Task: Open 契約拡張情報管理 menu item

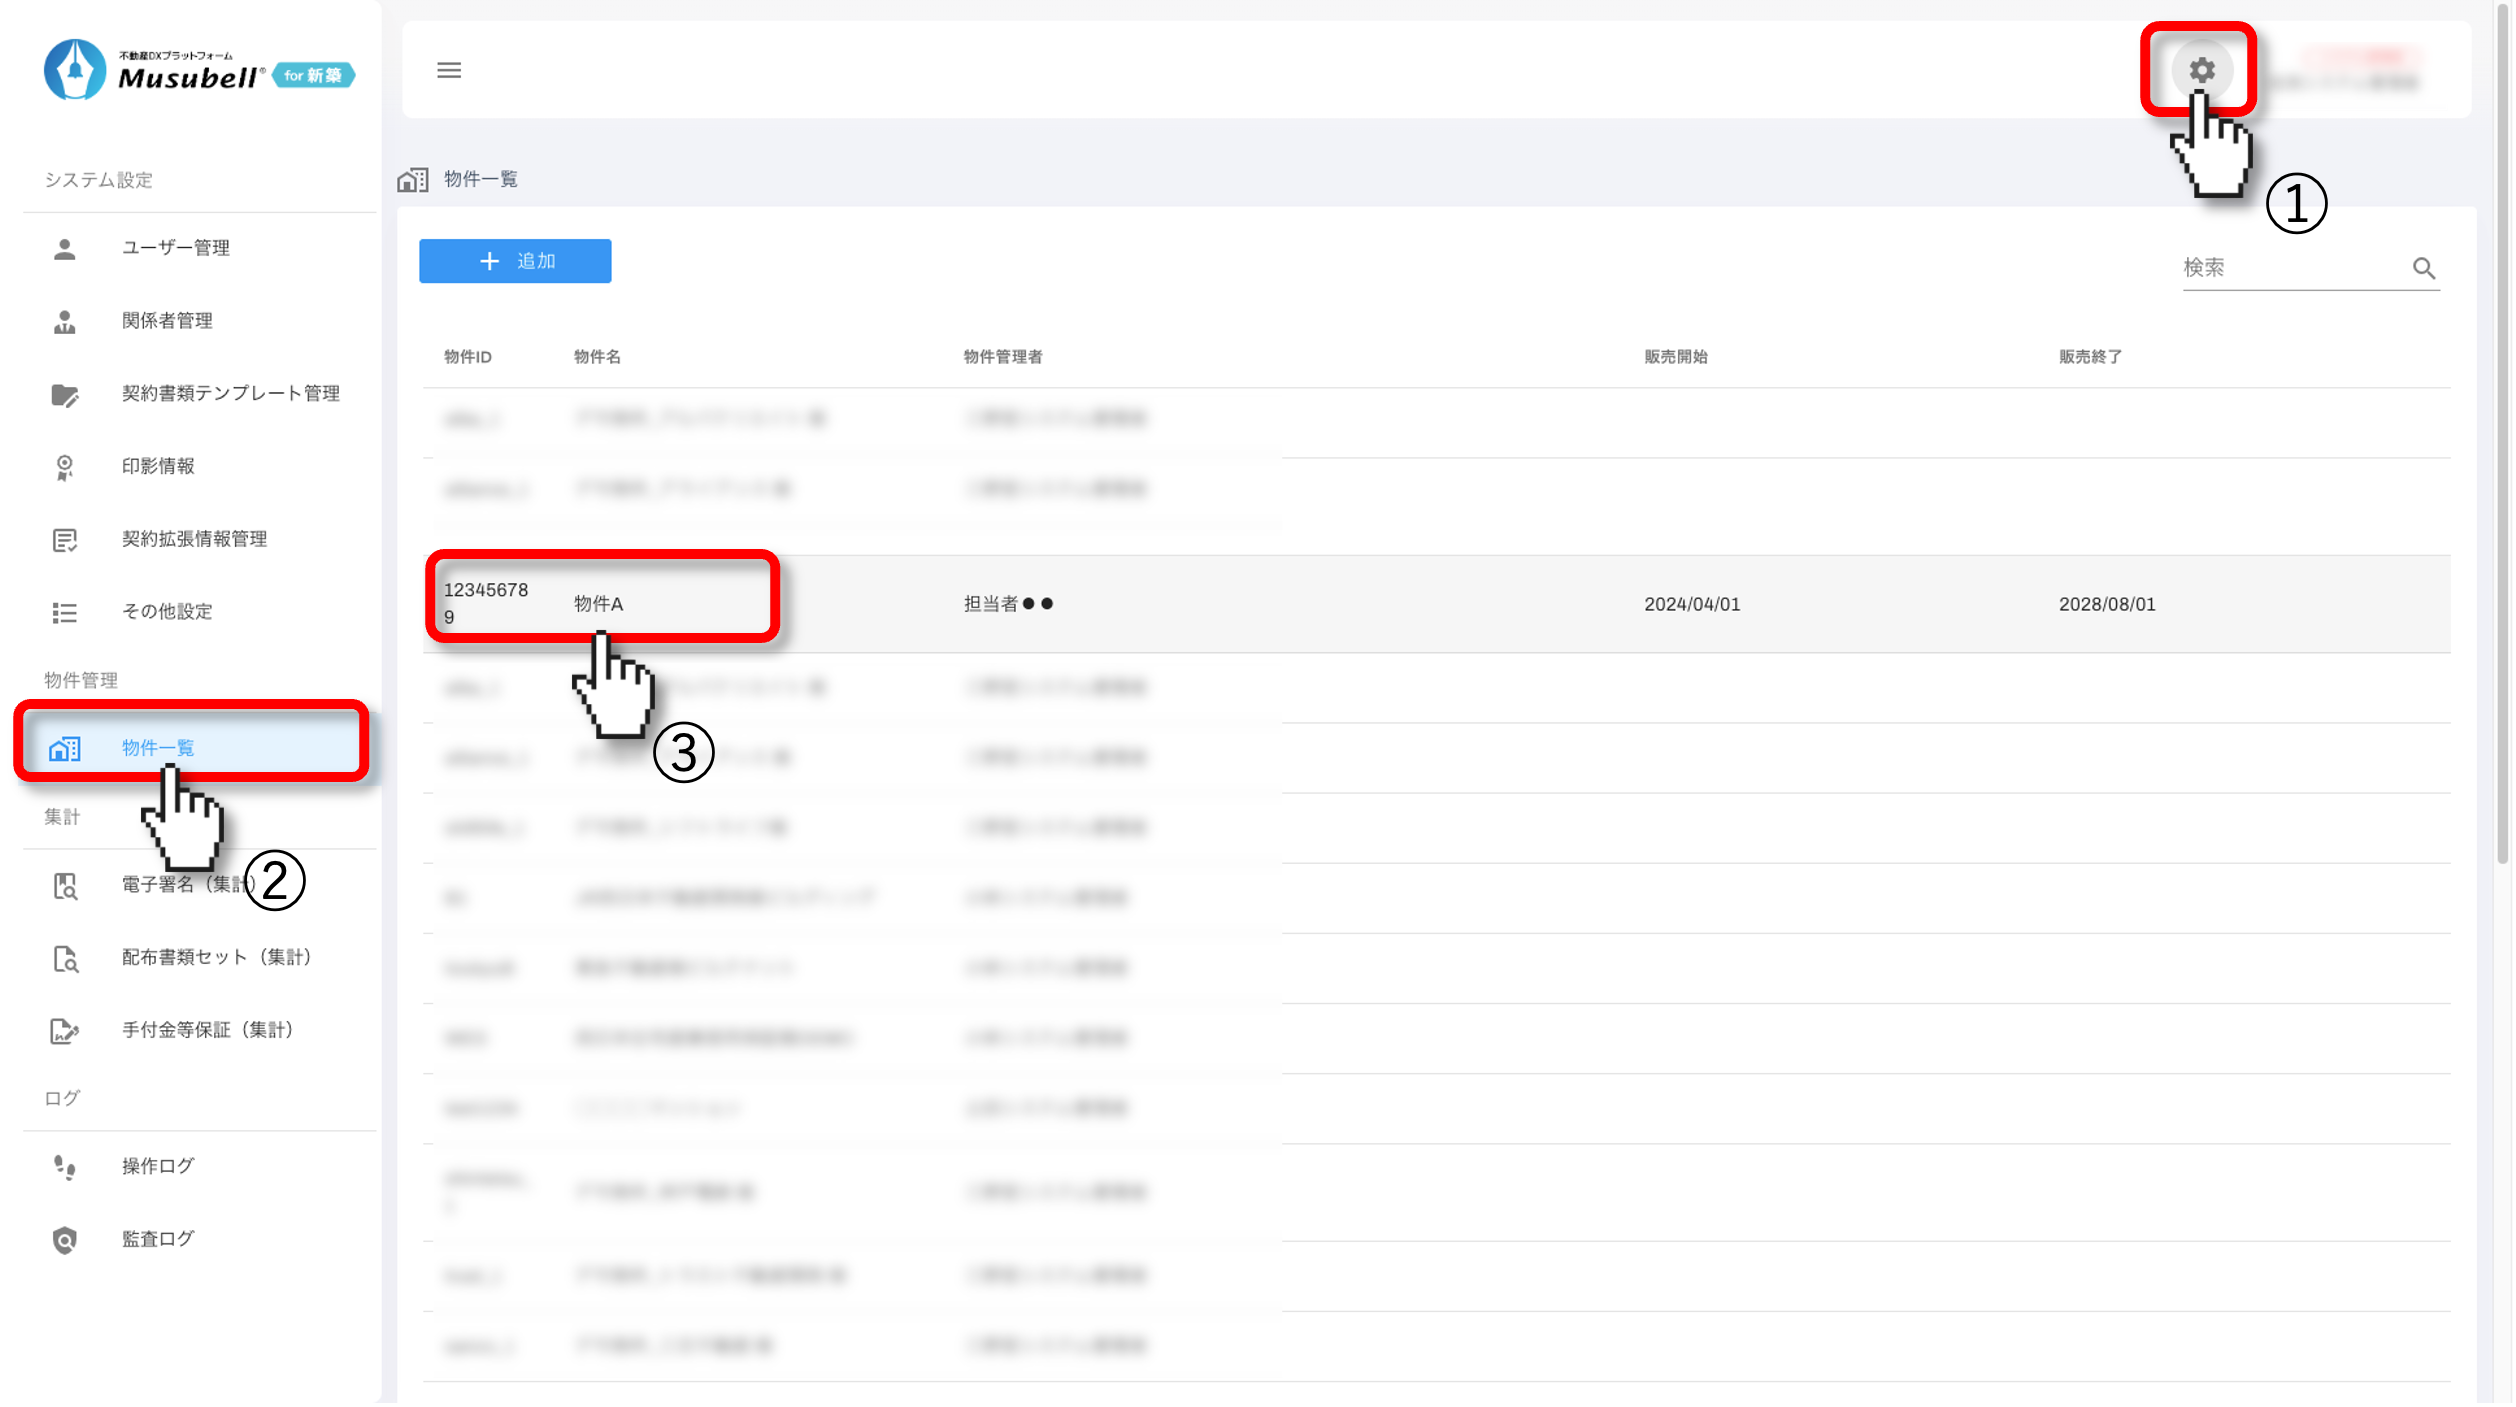Action: tap(194, 539)
